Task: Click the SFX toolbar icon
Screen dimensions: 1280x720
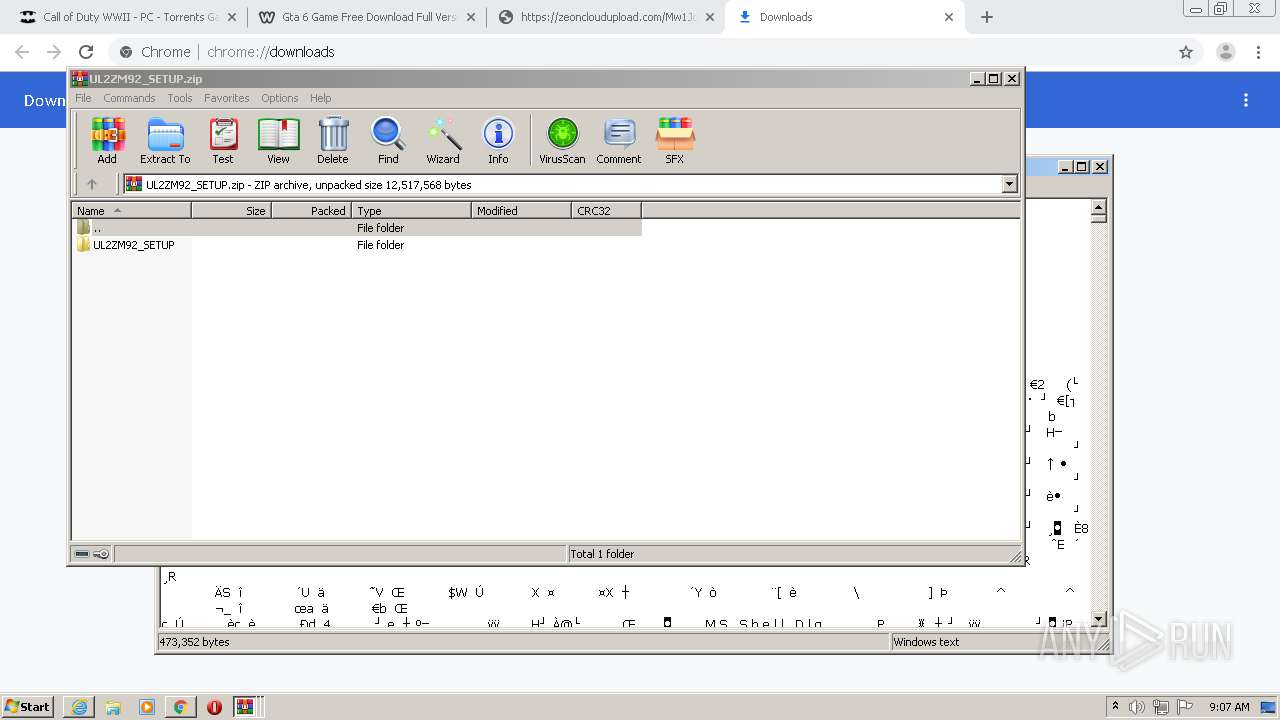Action: coord(675,141)
